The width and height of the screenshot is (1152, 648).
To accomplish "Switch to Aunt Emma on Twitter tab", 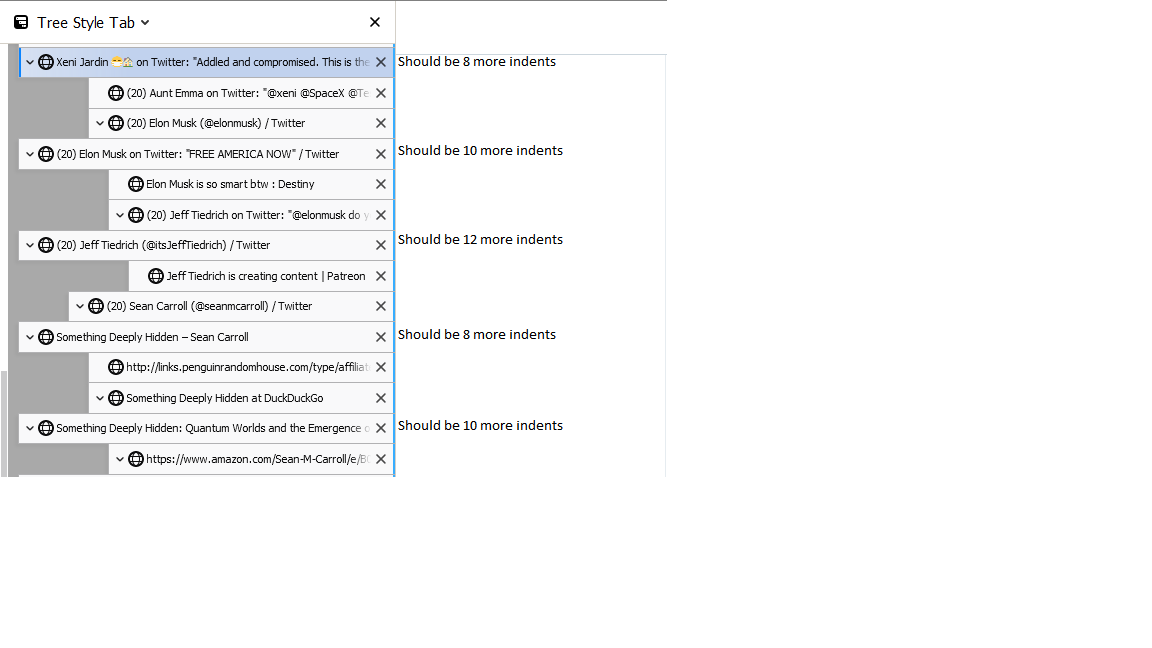I will (241, 93).
